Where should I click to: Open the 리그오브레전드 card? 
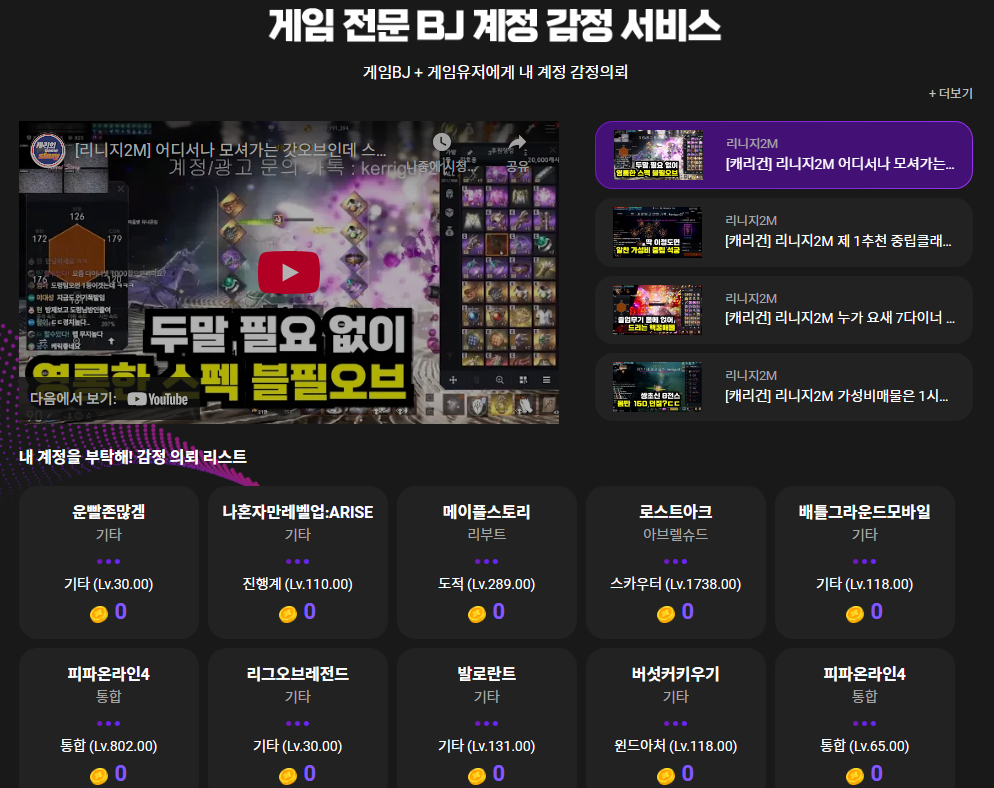(297, 718)
